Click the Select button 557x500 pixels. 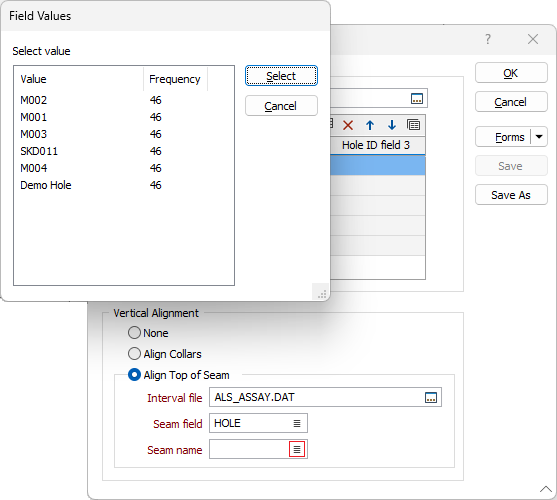281,76
